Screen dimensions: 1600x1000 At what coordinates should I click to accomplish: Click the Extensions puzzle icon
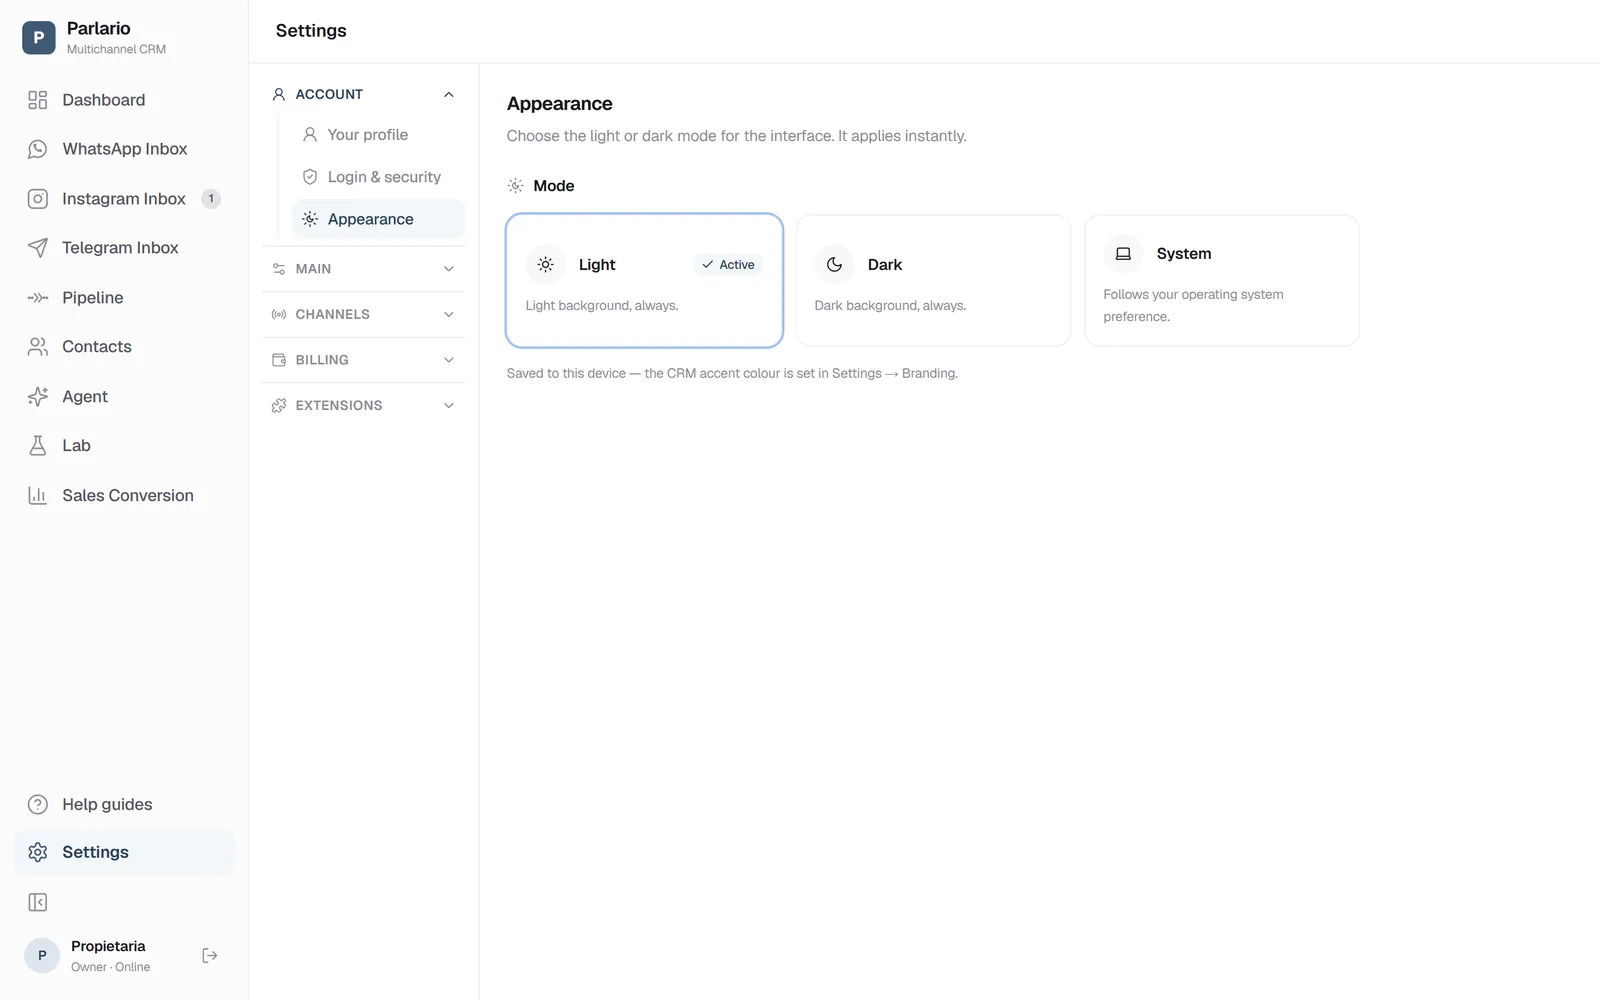(279, 406)
